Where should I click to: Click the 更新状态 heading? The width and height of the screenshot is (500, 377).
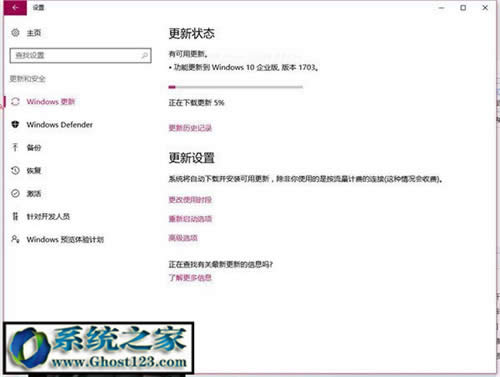click(x=191, y=33)
